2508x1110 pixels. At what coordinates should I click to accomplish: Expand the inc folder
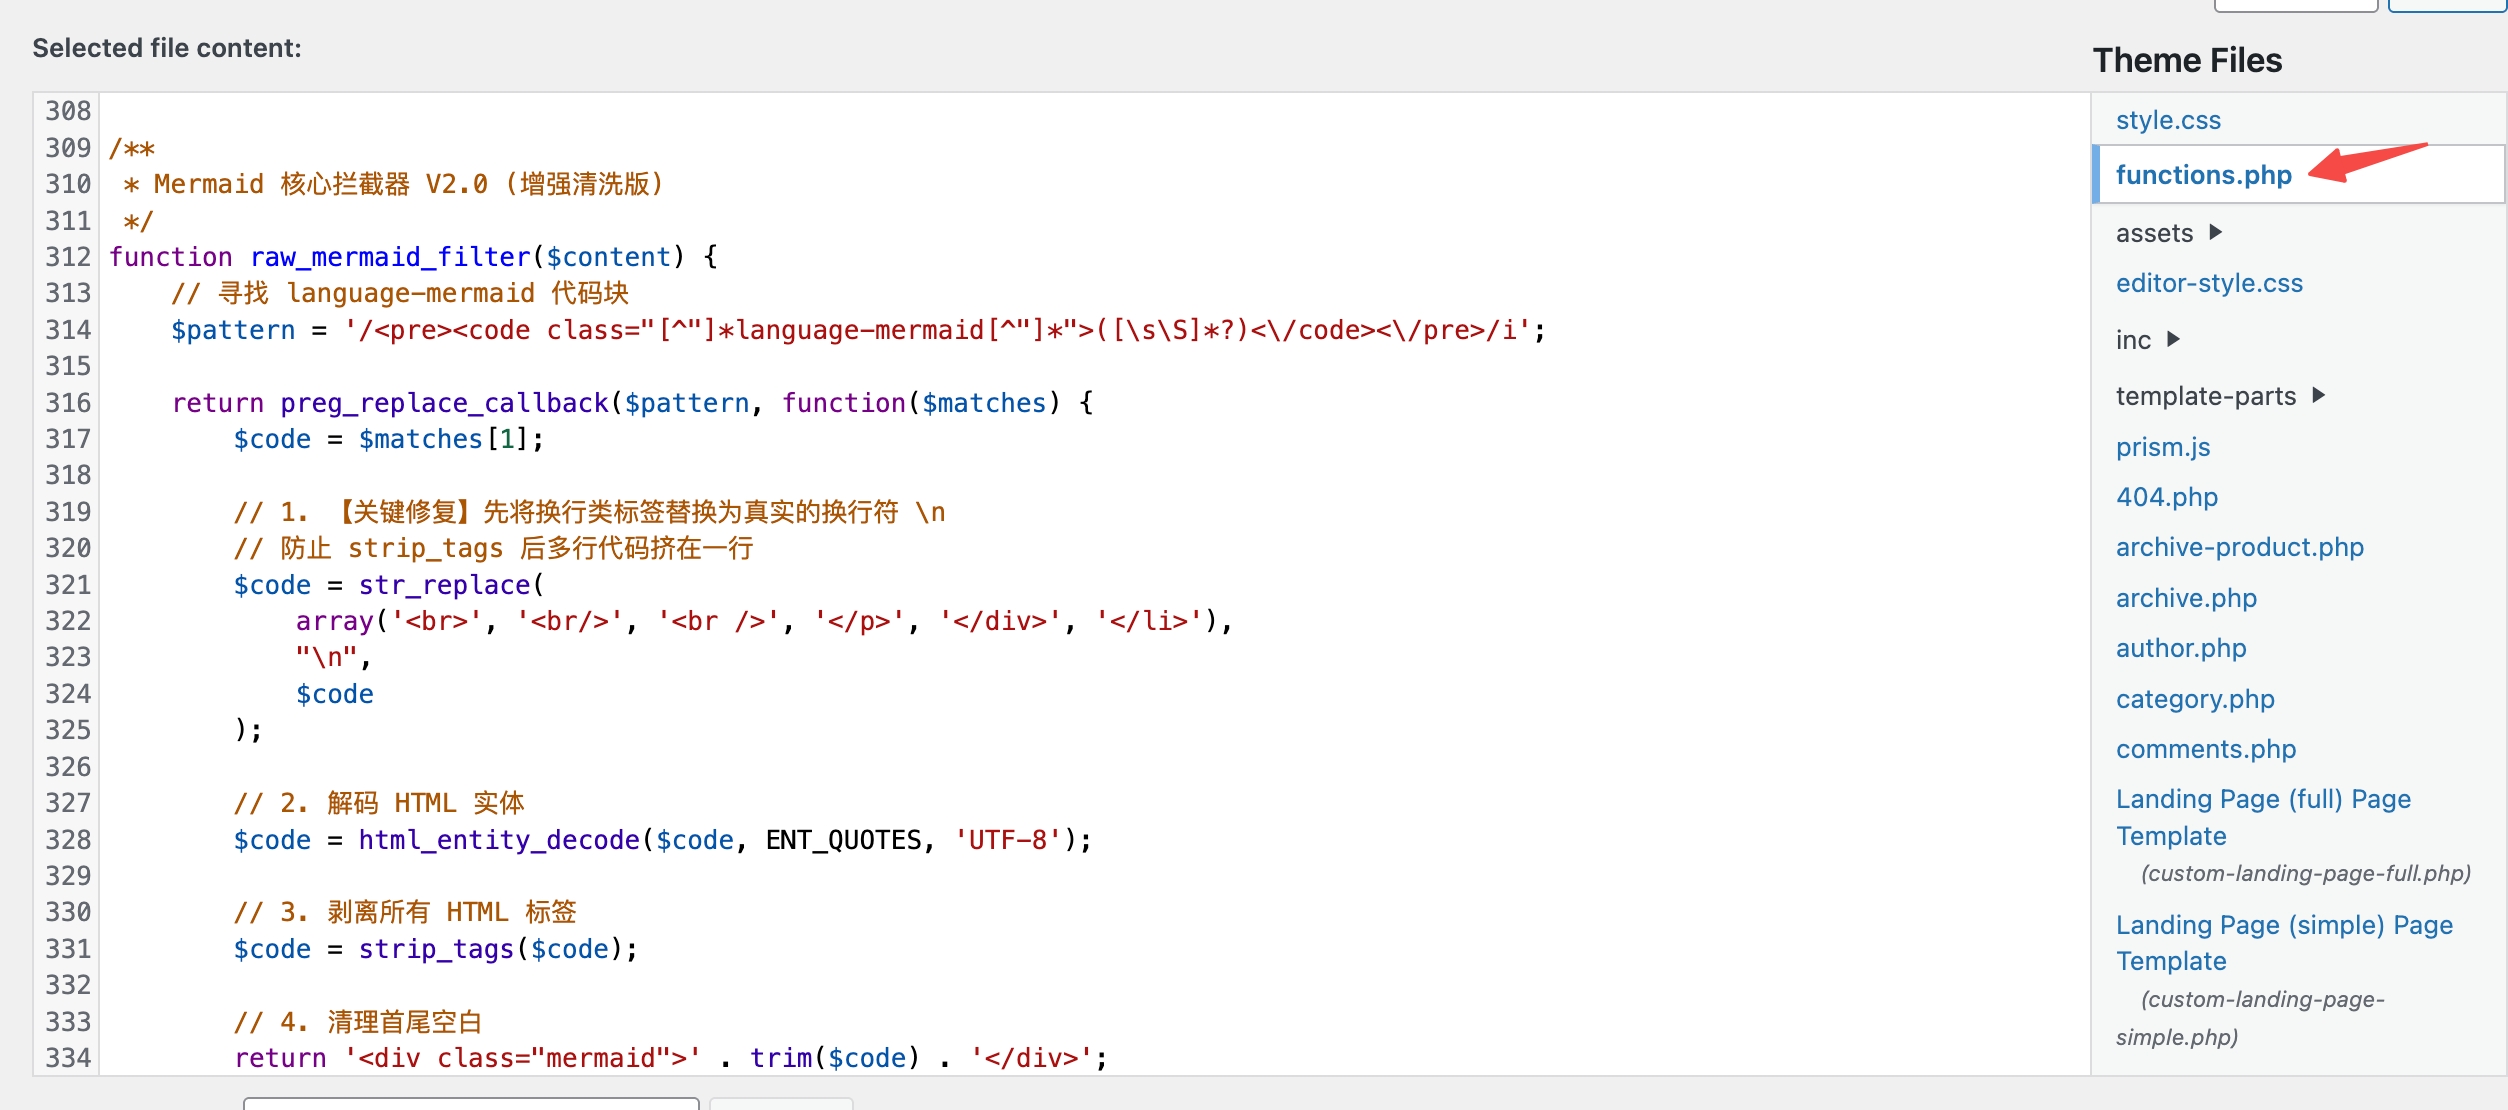point(2172,340)
